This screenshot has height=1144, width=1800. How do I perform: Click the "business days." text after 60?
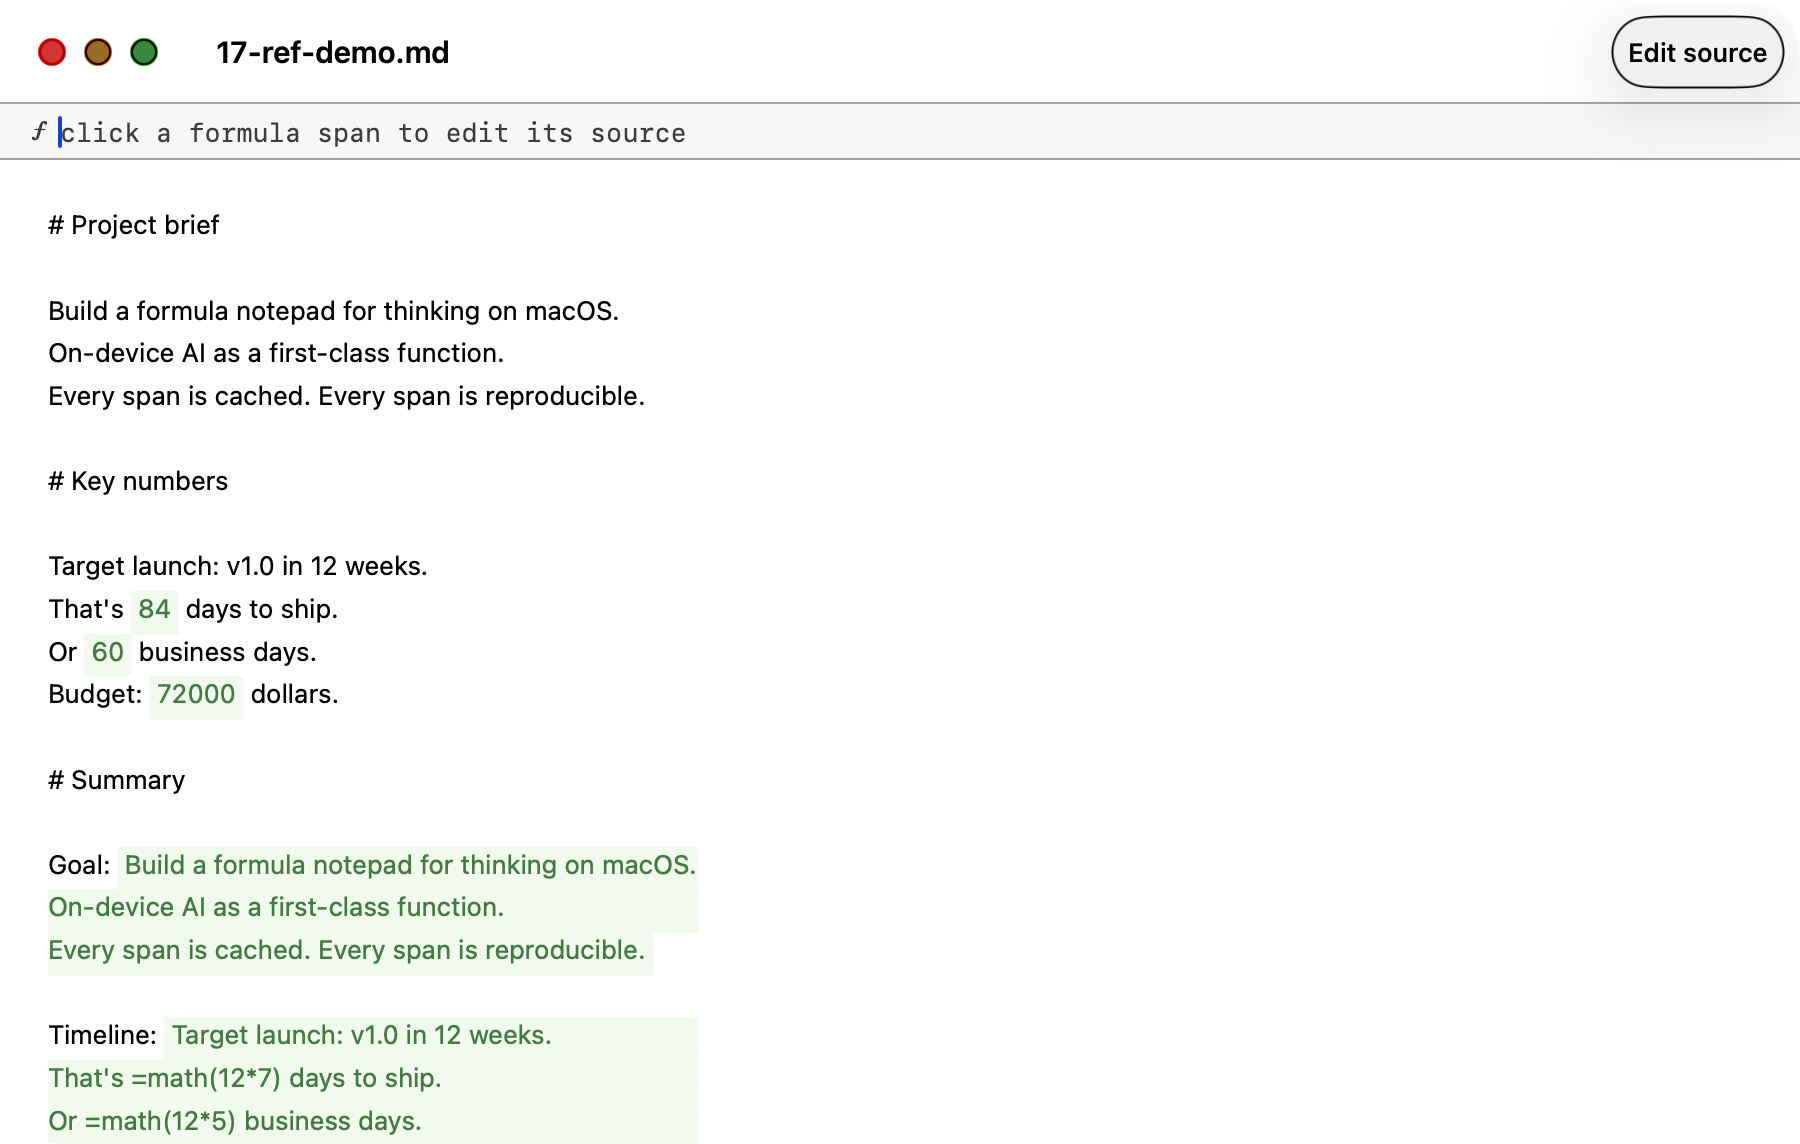(x=227, y=653)
